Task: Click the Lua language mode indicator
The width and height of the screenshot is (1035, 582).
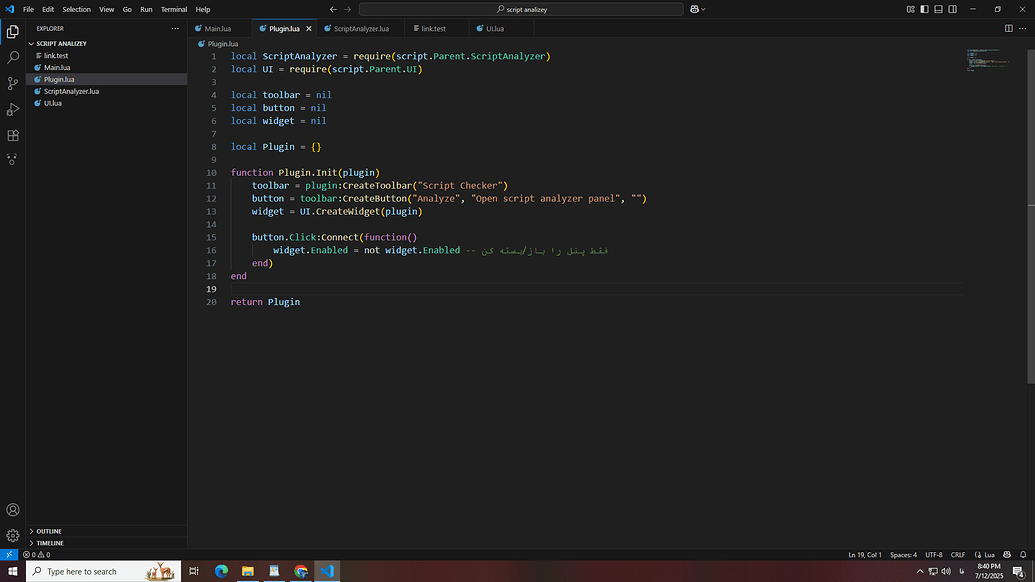Action: point(986,554)
